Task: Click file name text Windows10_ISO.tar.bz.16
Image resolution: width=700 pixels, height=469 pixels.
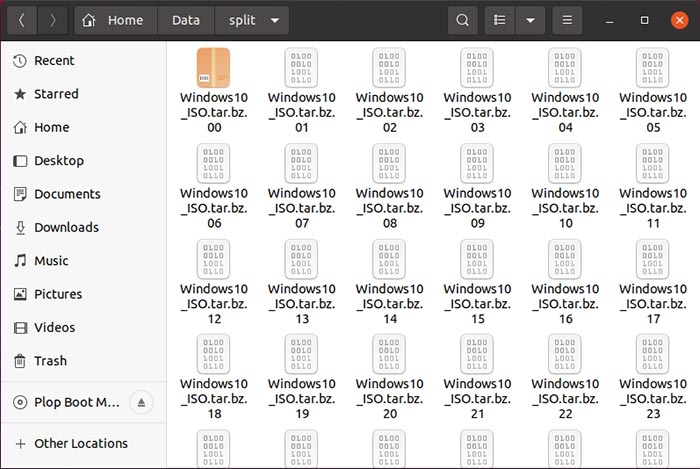Action: point(565,304)
